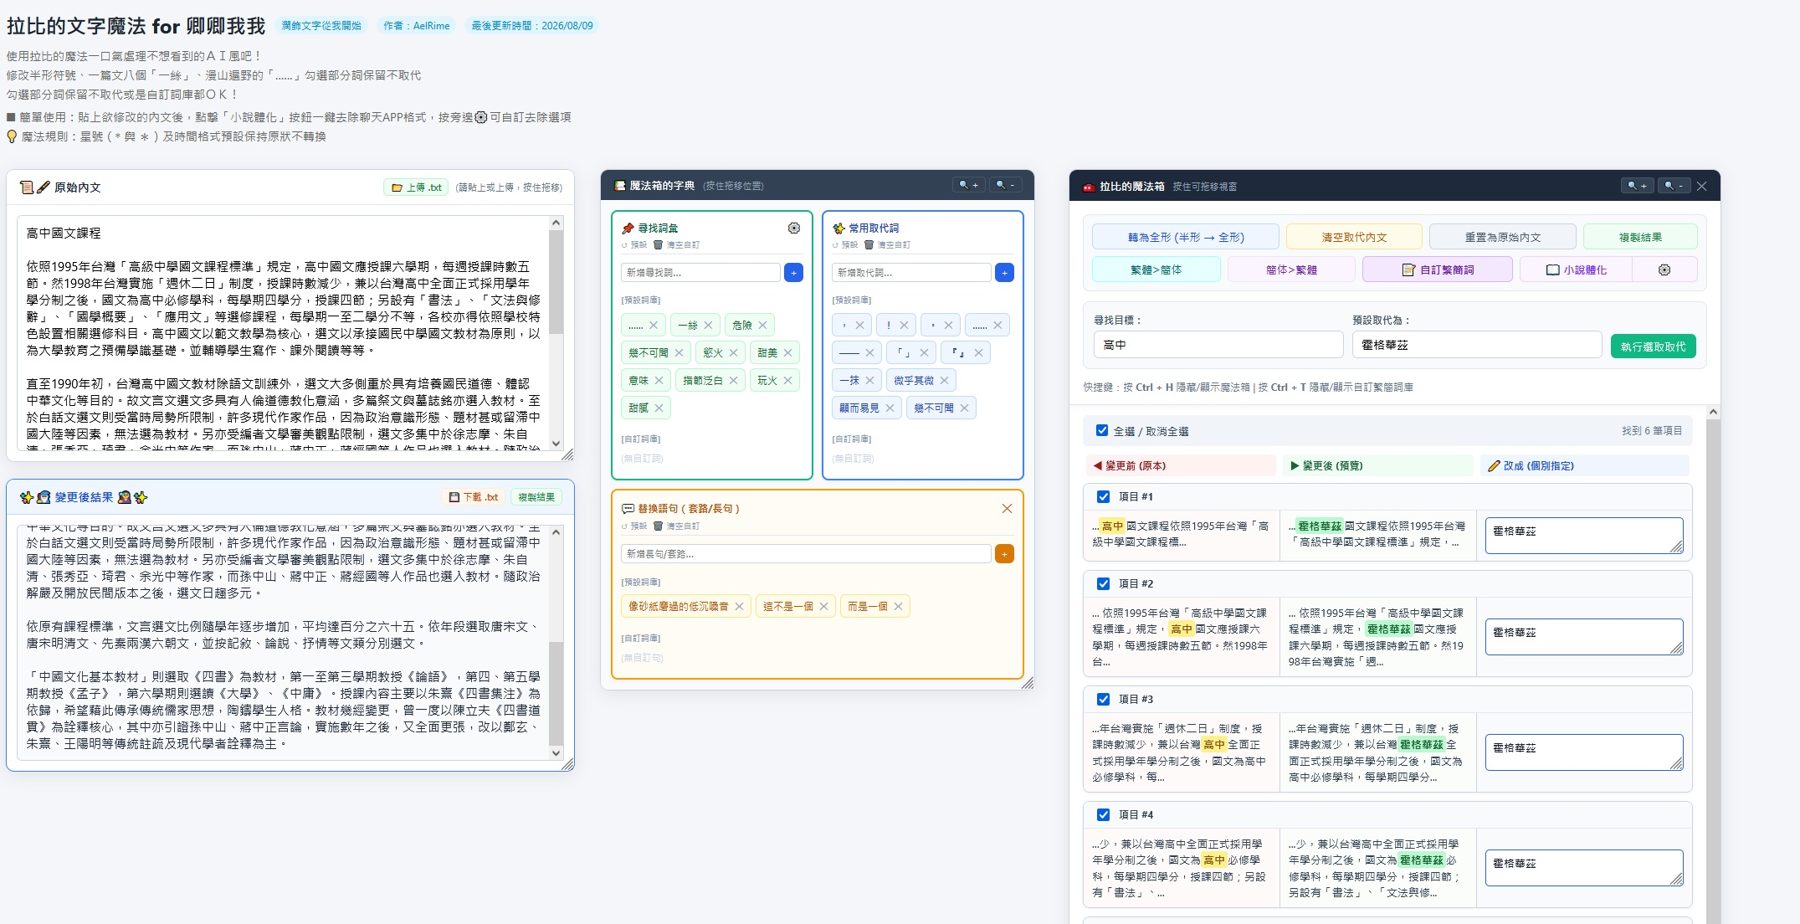The image size is (1800, 924).
Task: Clear custom entries in 替換語句 panel
Action: point(677,526)
